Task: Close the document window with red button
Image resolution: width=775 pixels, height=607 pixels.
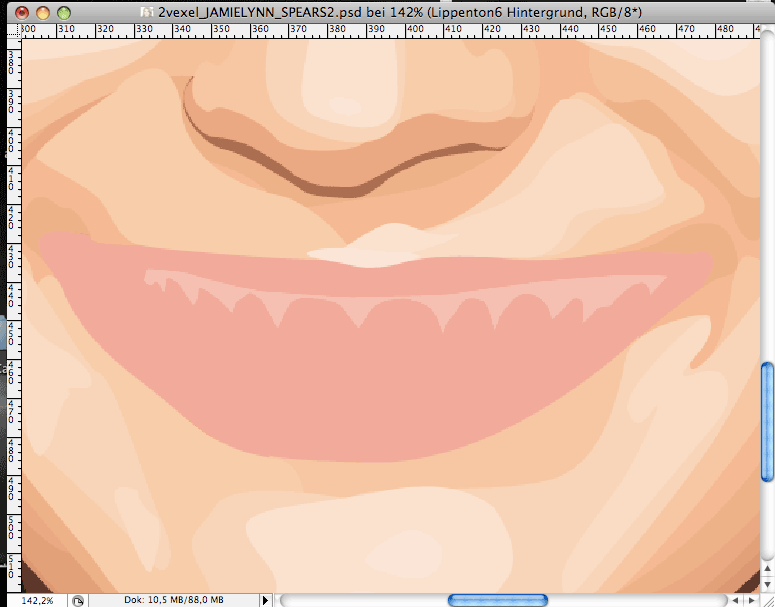Action: coord(22,13)
